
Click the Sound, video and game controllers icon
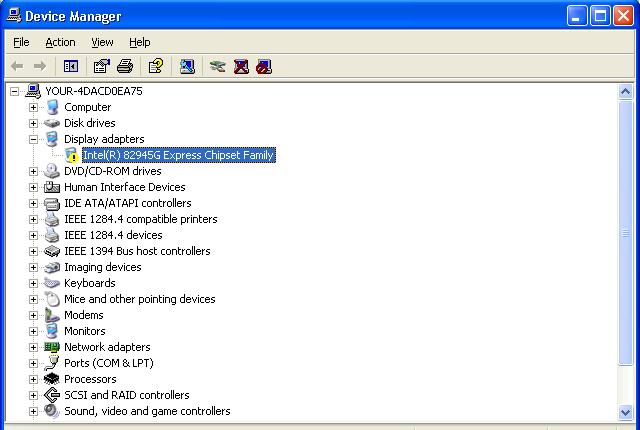(x=52, y=411)
